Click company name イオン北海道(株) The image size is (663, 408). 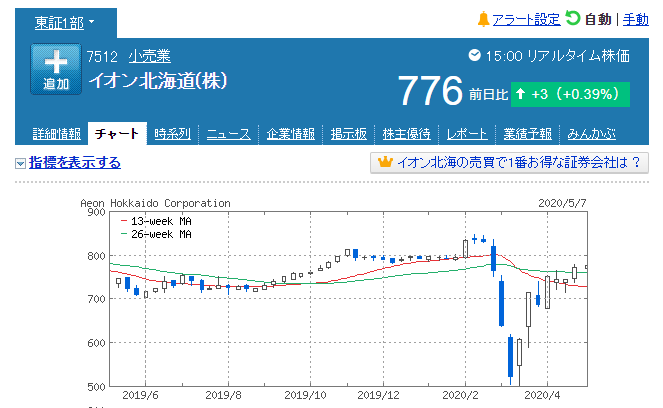158,81
